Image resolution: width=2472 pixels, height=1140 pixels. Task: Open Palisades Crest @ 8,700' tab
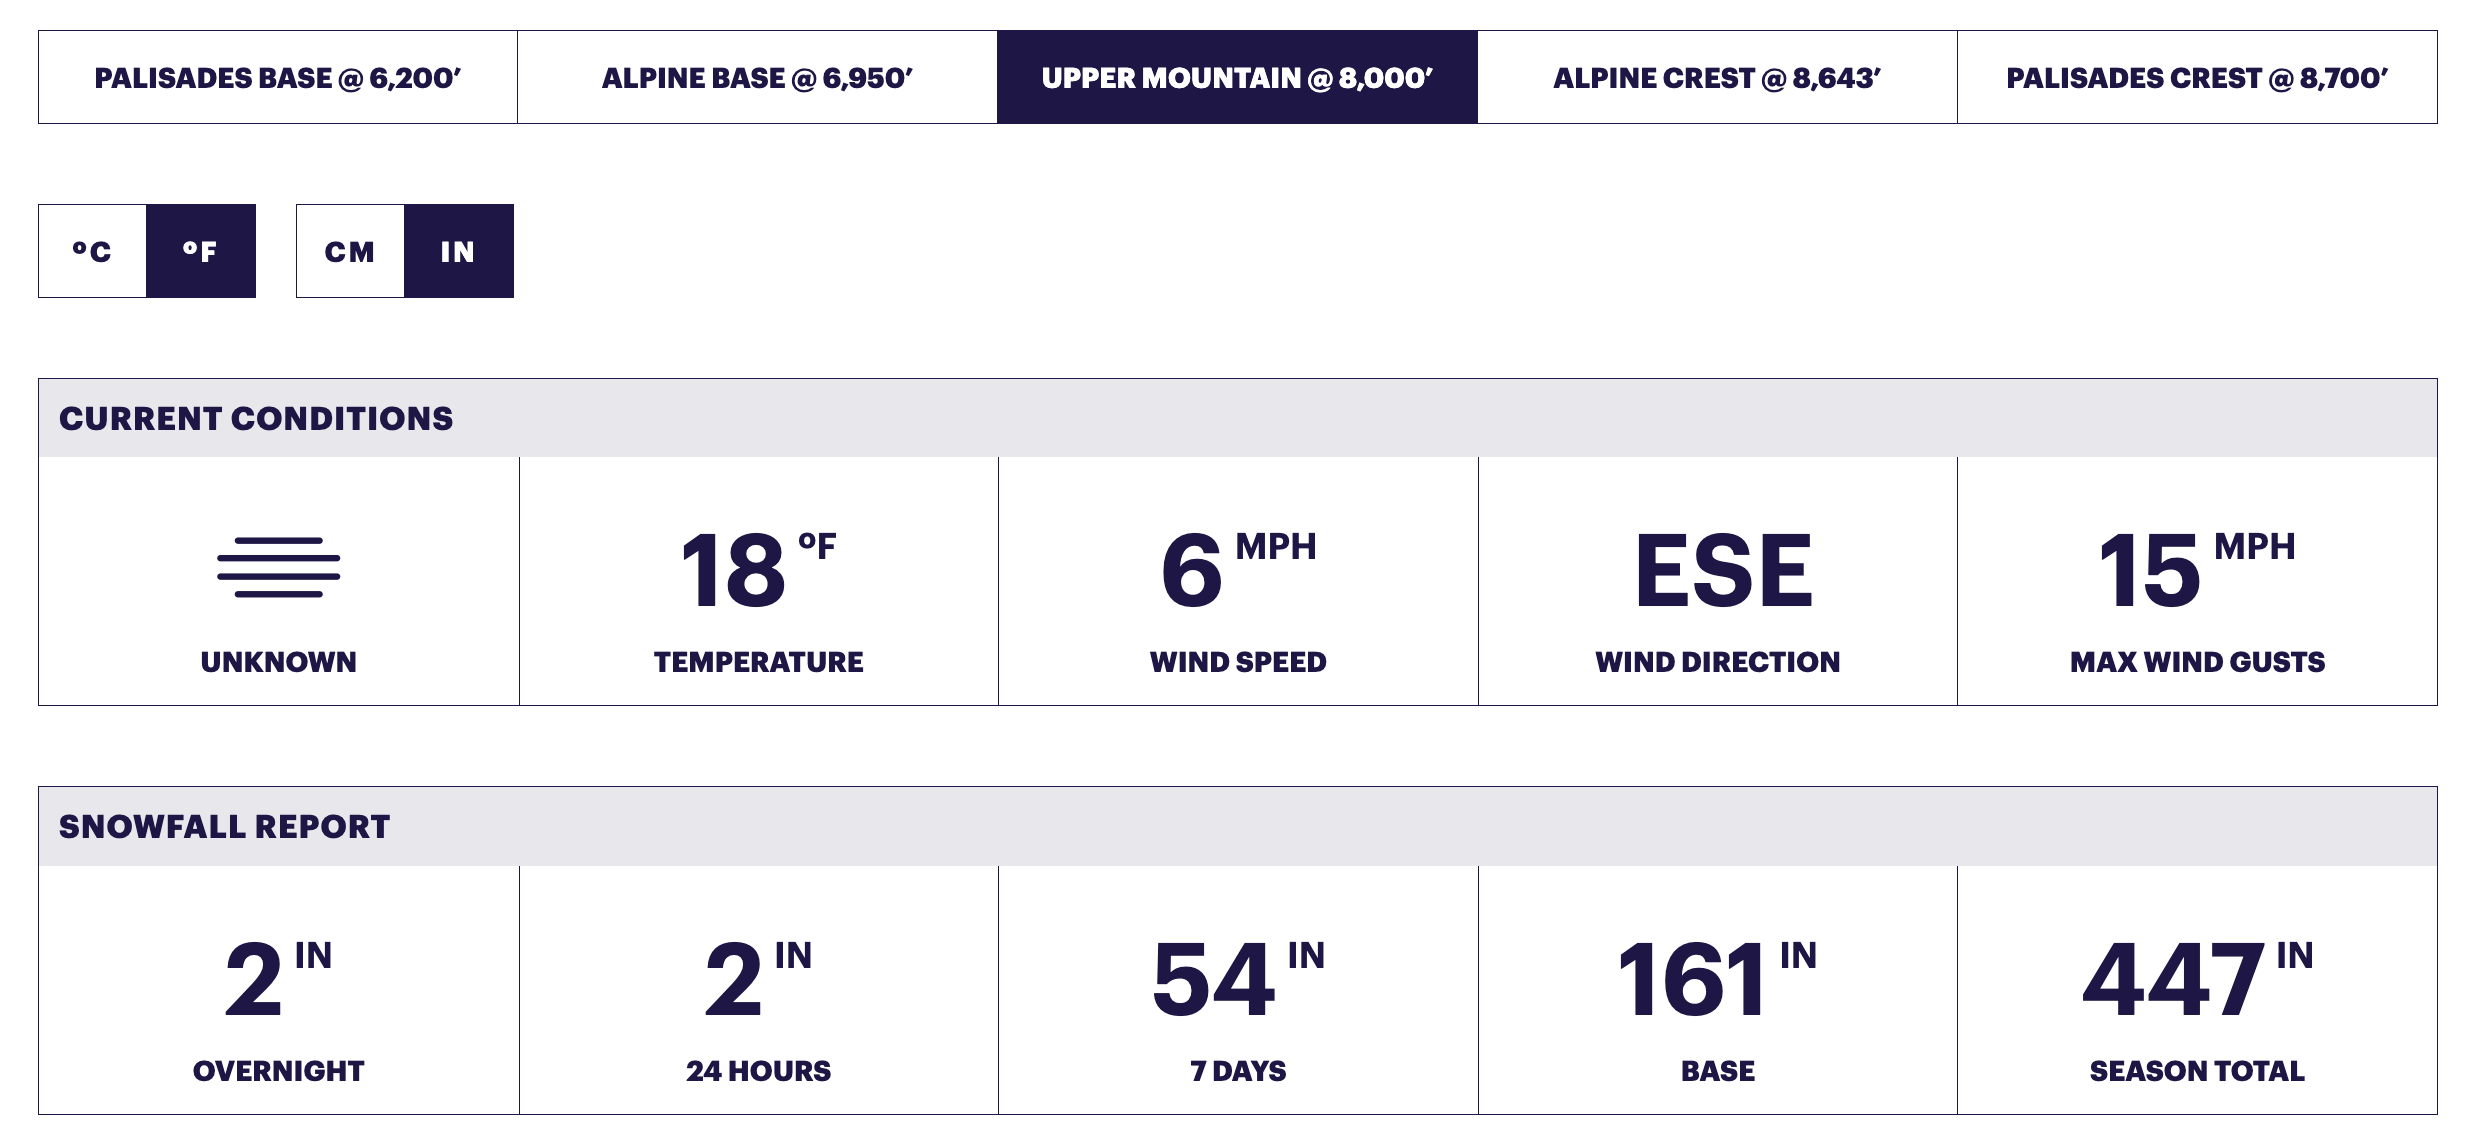[x=2197, y=77]
